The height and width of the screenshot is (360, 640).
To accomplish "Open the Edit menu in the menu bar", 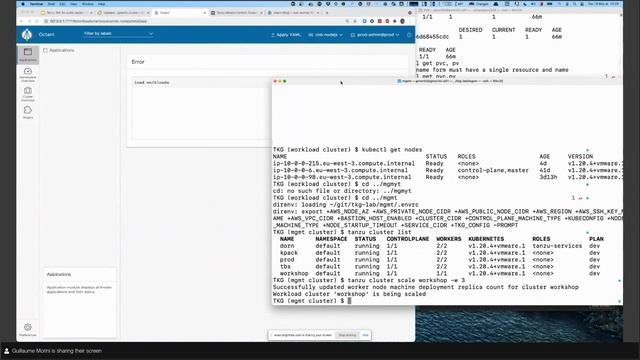I will [x=62, y=4].
